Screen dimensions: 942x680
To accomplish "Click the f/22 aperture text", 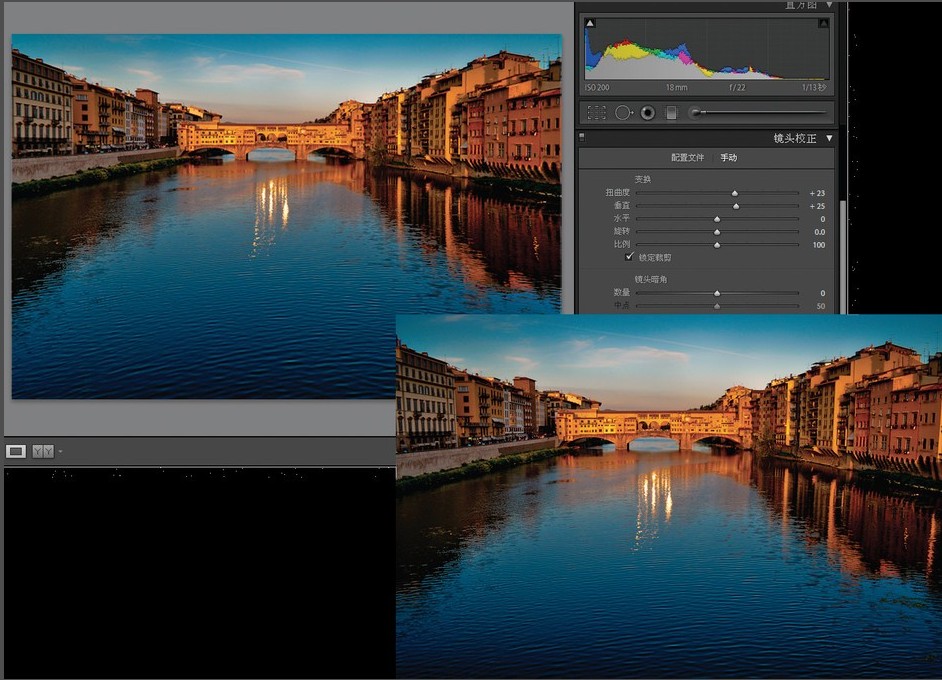I will [737, 88].
